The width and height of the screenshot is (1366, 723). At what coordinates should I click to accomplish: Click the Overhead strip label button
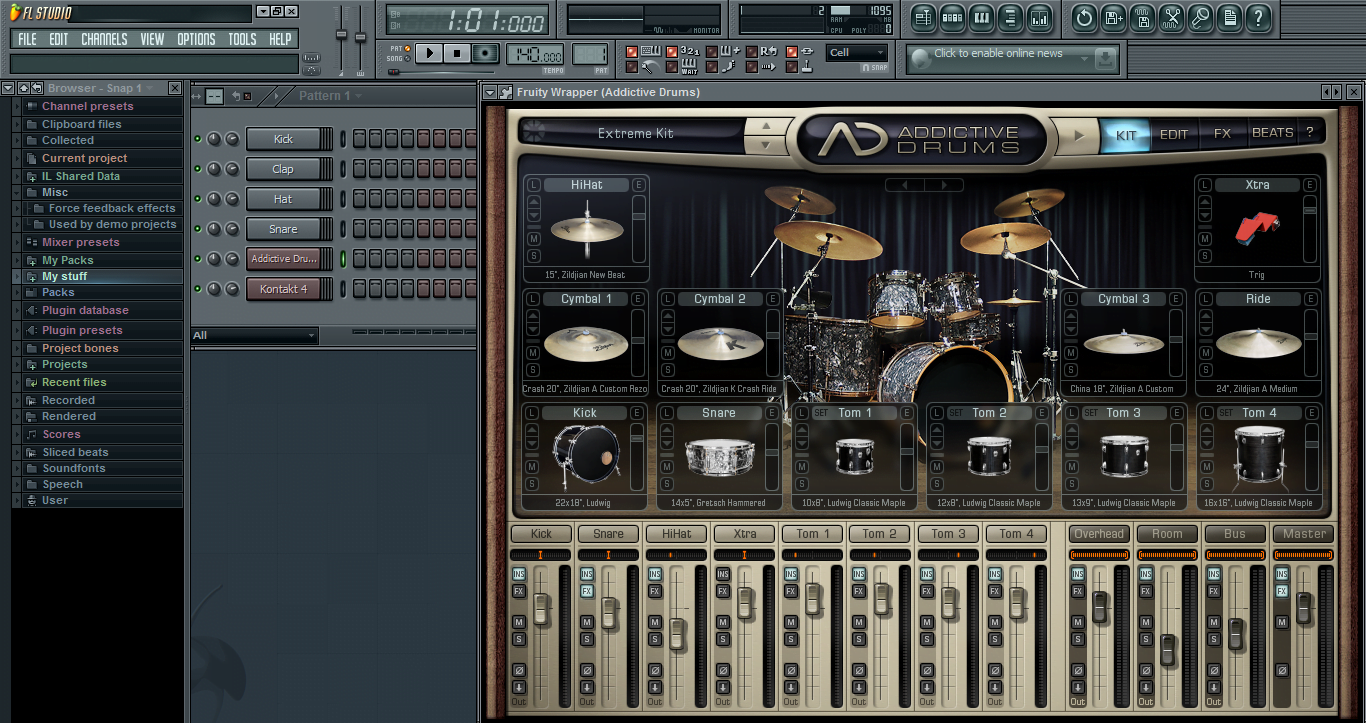click(x=1099, y=534)
